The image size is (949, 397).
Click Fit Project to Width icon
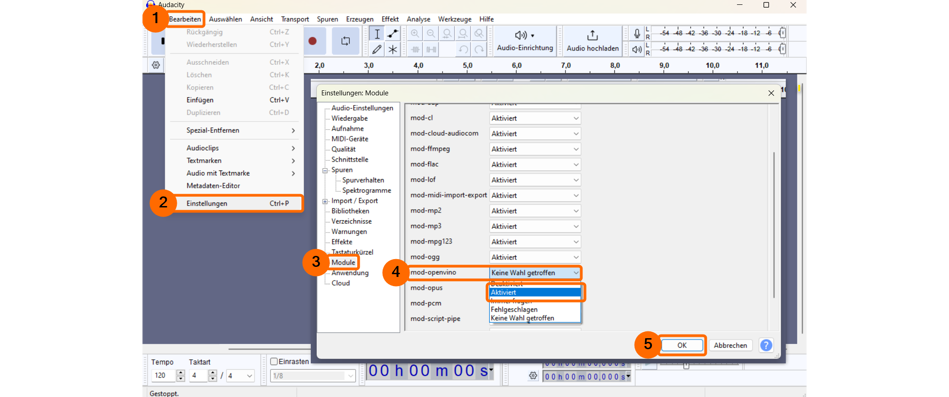pyautogui.click(x=463, y=34)
